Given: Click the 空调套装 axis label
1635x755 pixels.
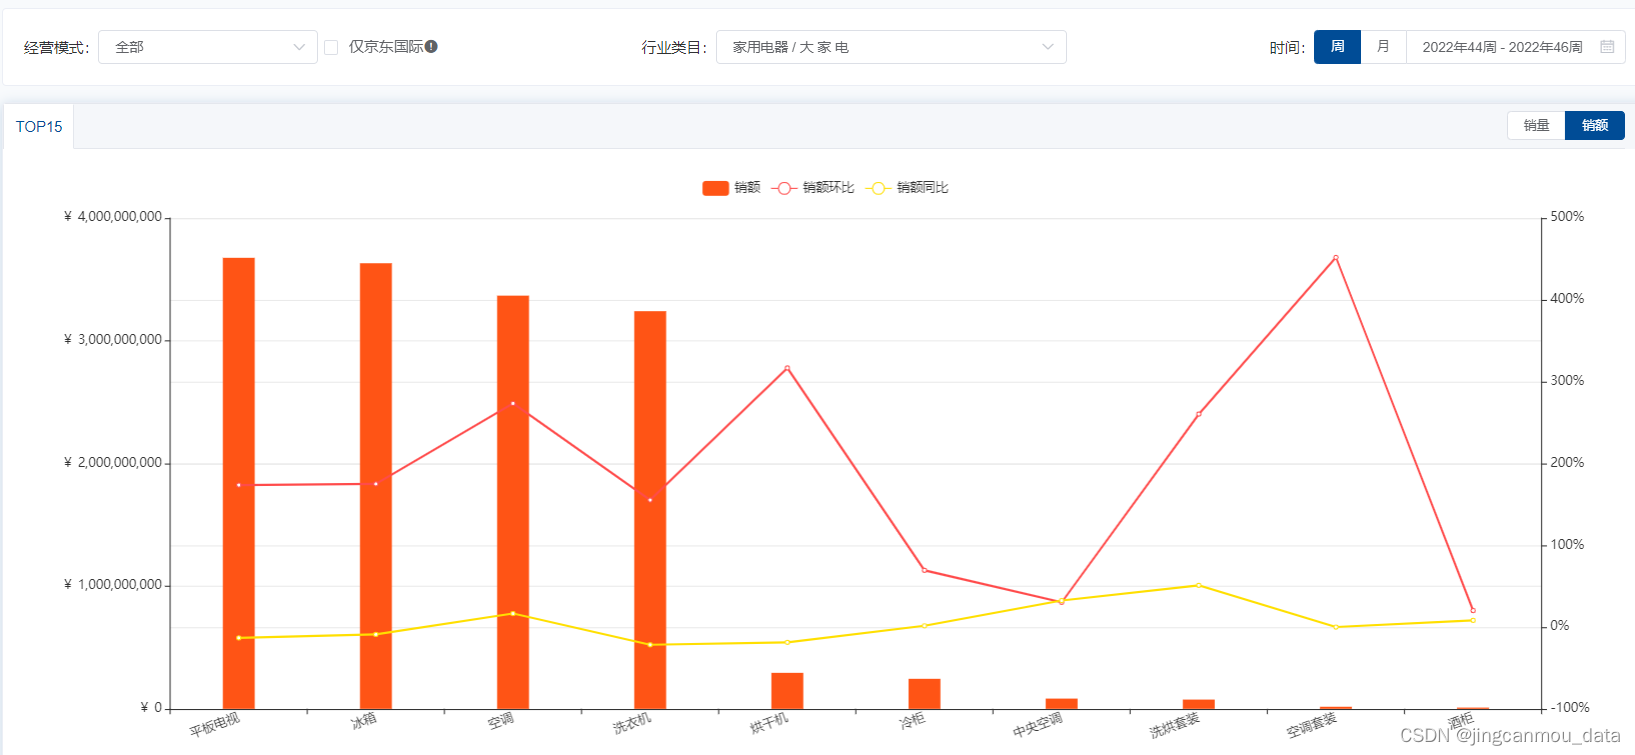Looking at the screenshot, I should click(1311, 725).
